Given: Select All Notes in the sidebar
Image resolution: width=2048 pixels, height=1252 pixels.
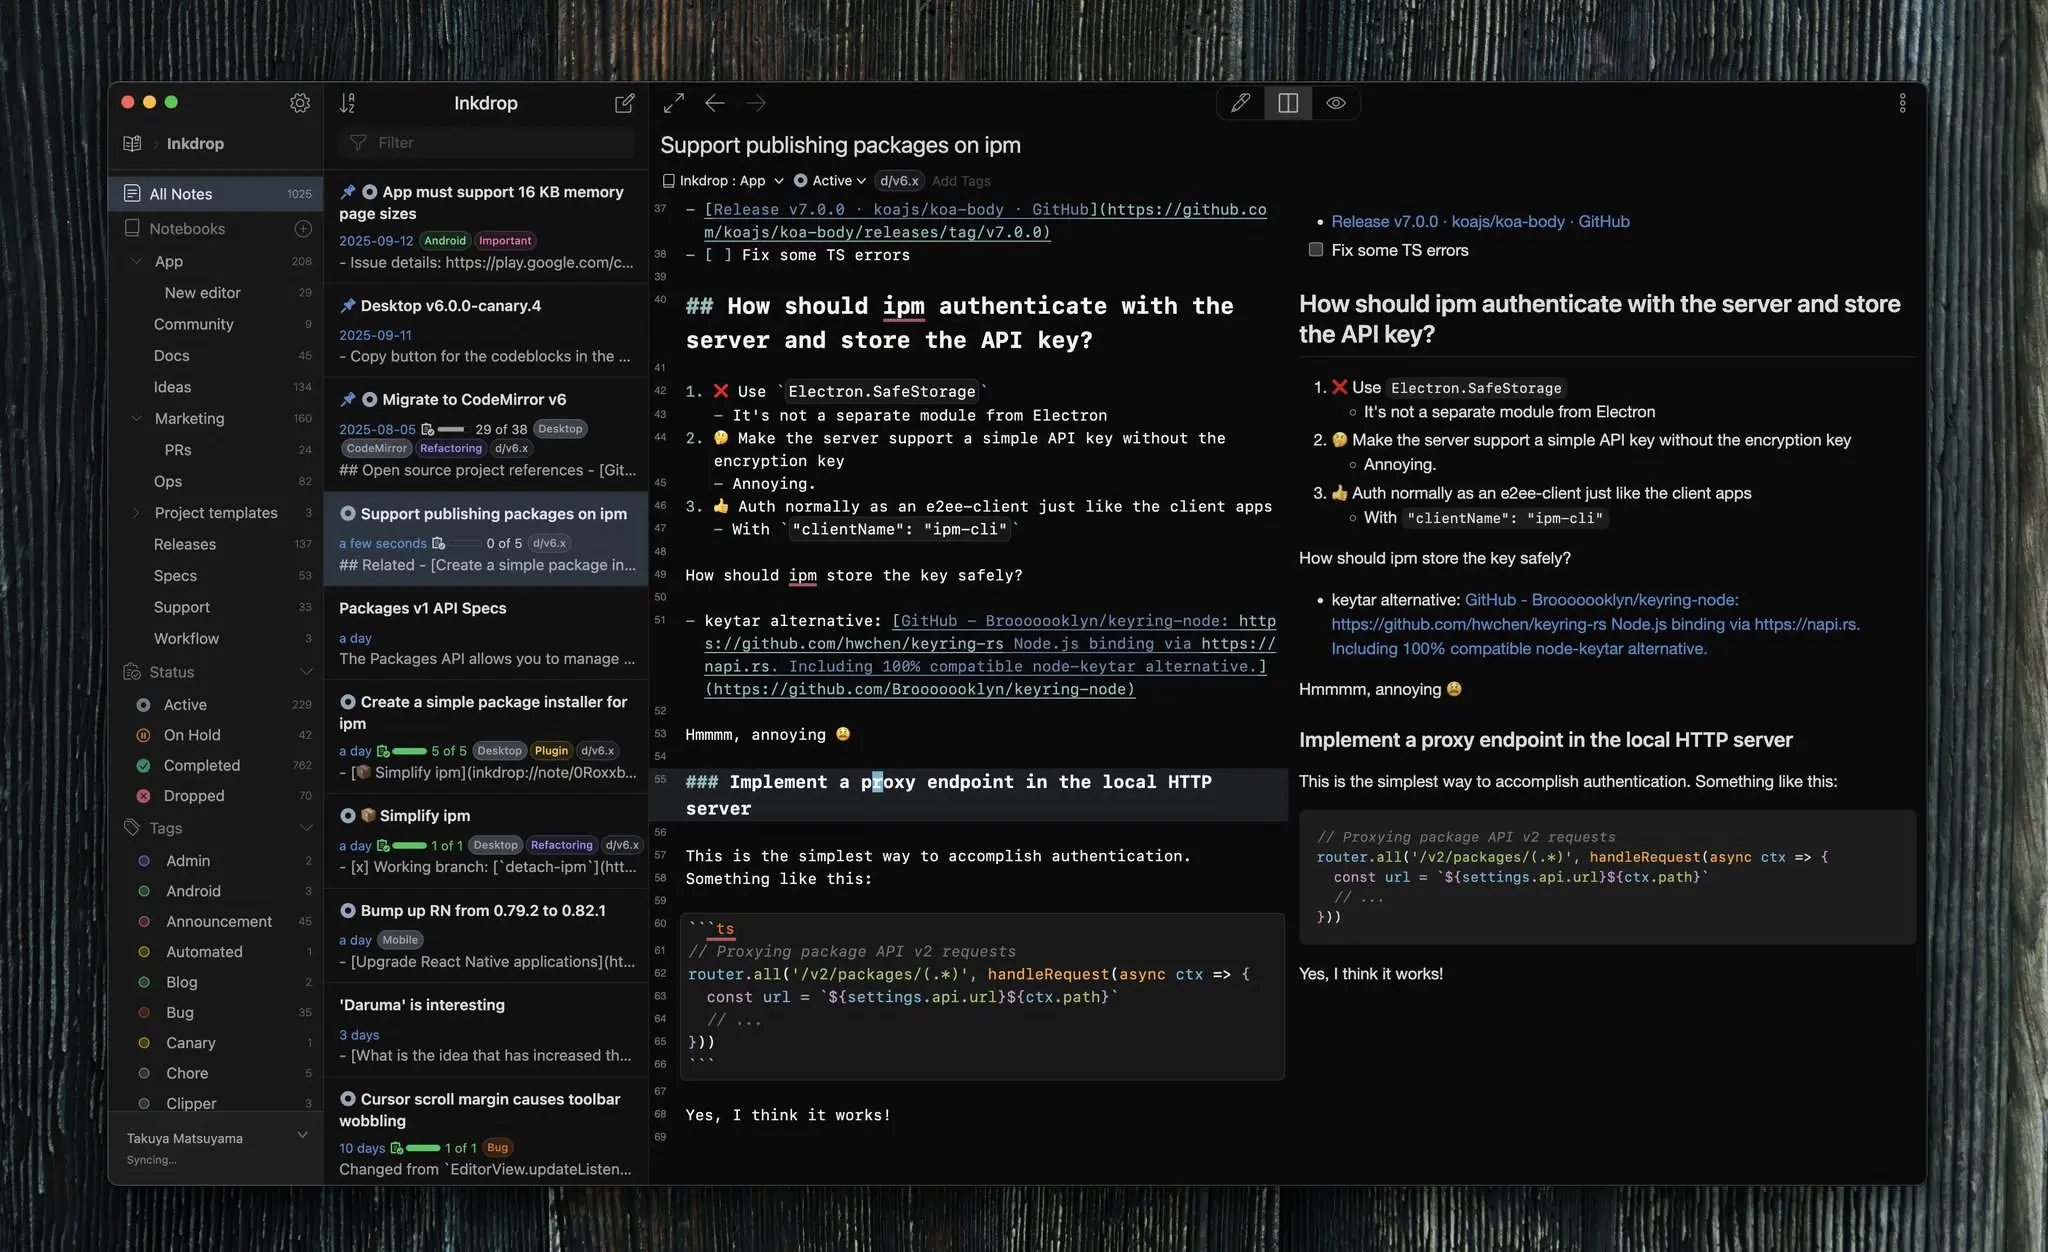Looking at the screenshot, I should (181, 194).
